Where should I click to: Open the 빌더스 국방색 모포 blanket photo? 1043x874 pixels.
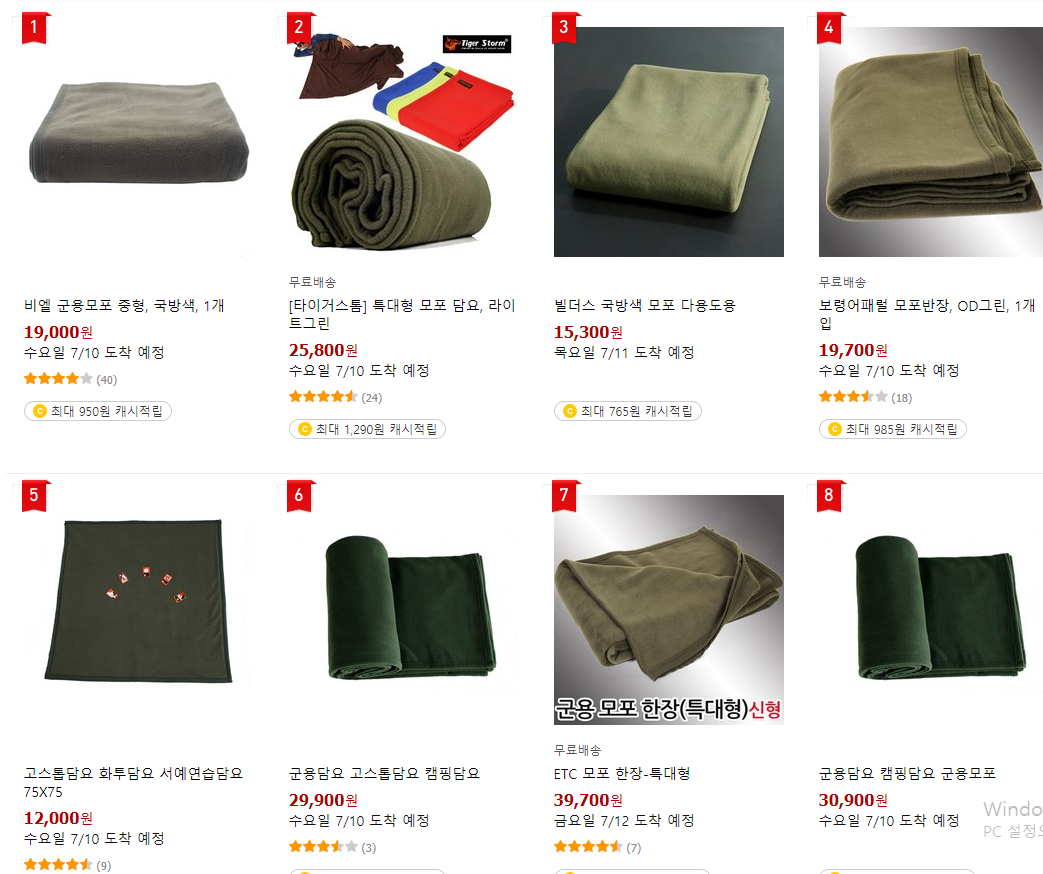click(669, 142)
